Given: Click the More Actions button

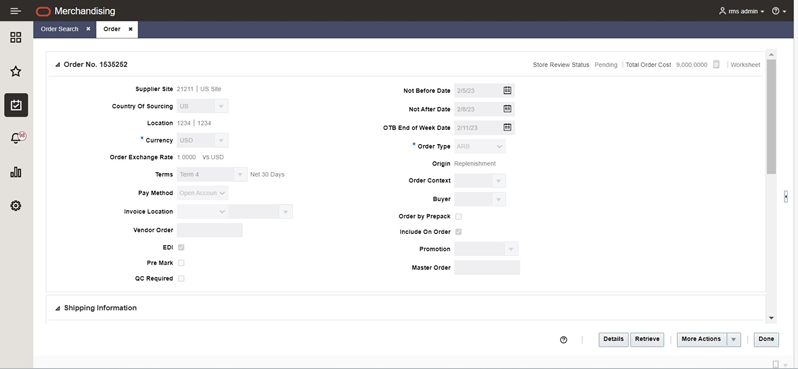Looking at the screenshot, I should 701,339.
